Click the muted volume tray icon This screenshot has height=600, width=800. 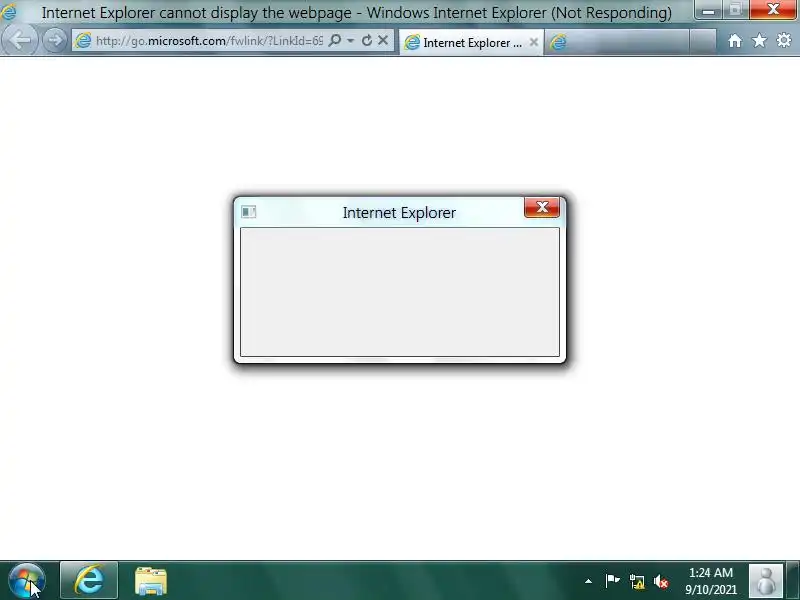[661, 581]
